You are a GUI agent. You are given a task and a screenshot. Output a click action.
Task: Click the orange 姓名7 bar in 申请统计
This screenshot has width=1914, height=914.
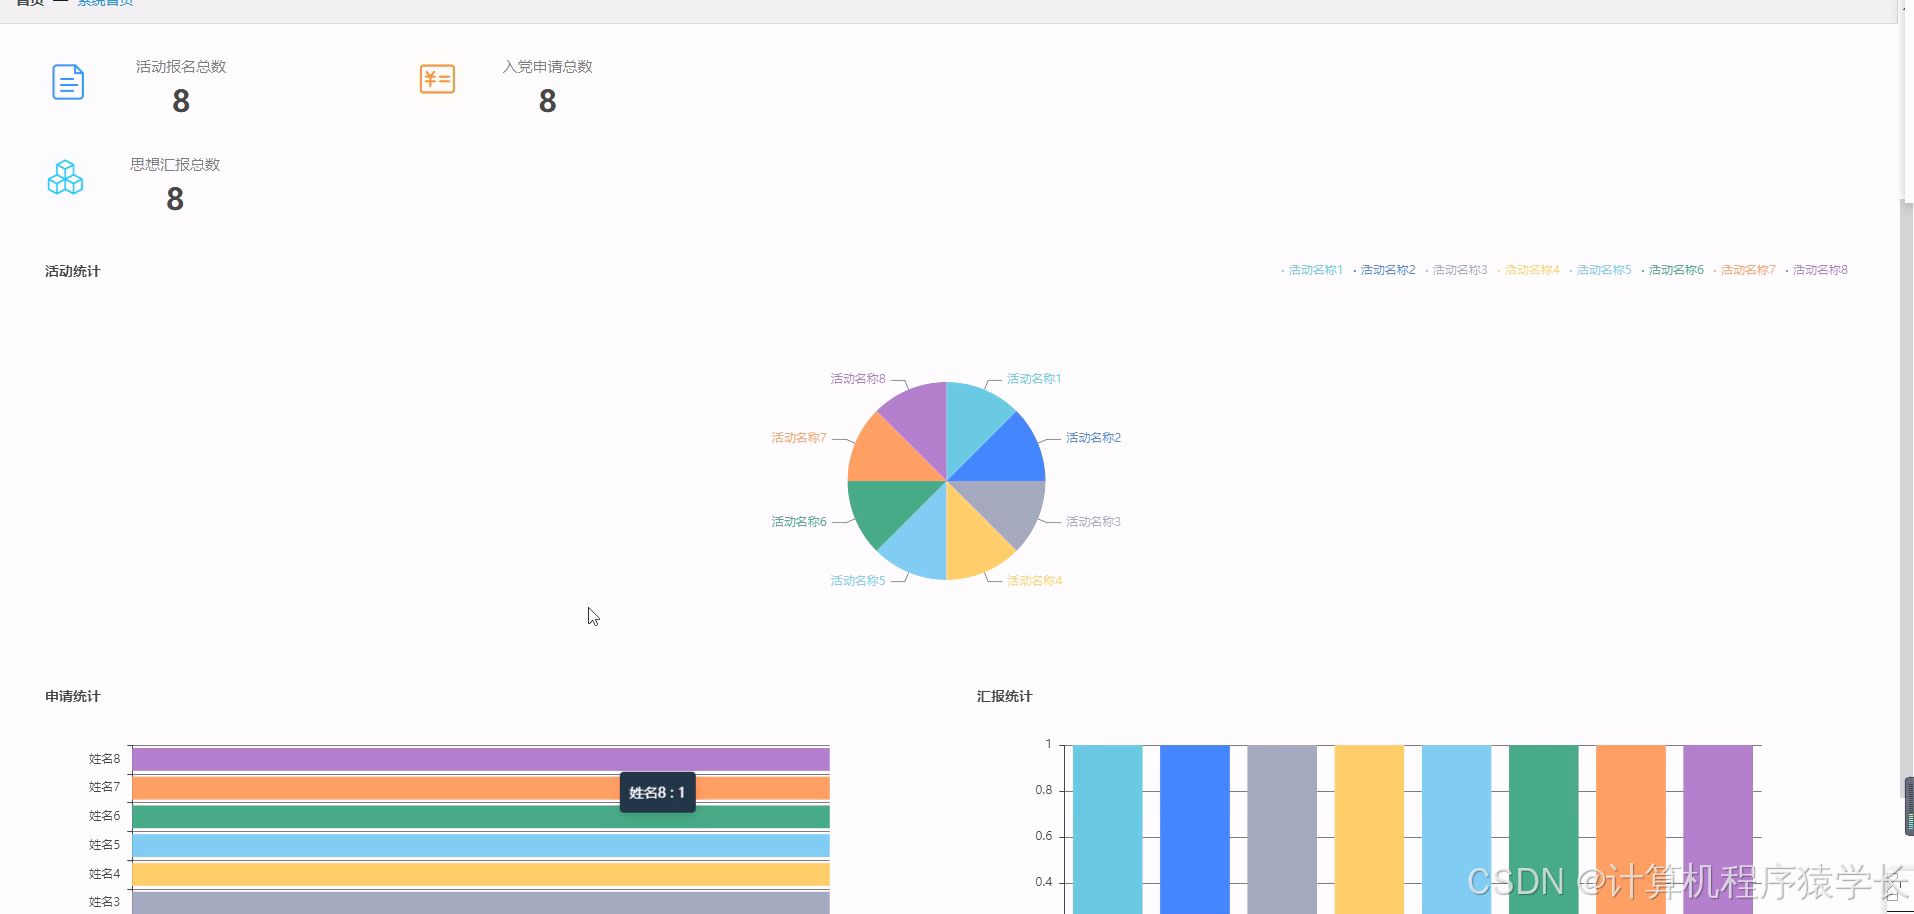(481, 788)
